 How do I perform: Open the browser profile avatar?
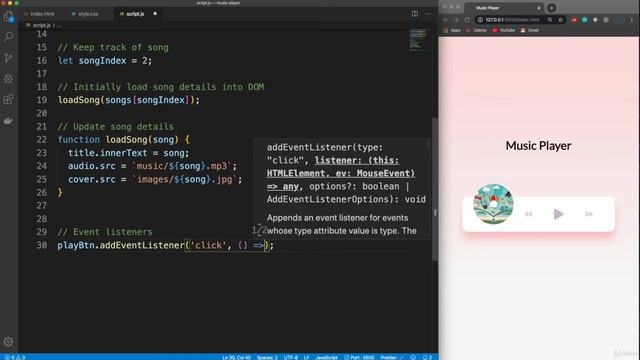click(620, 20)
